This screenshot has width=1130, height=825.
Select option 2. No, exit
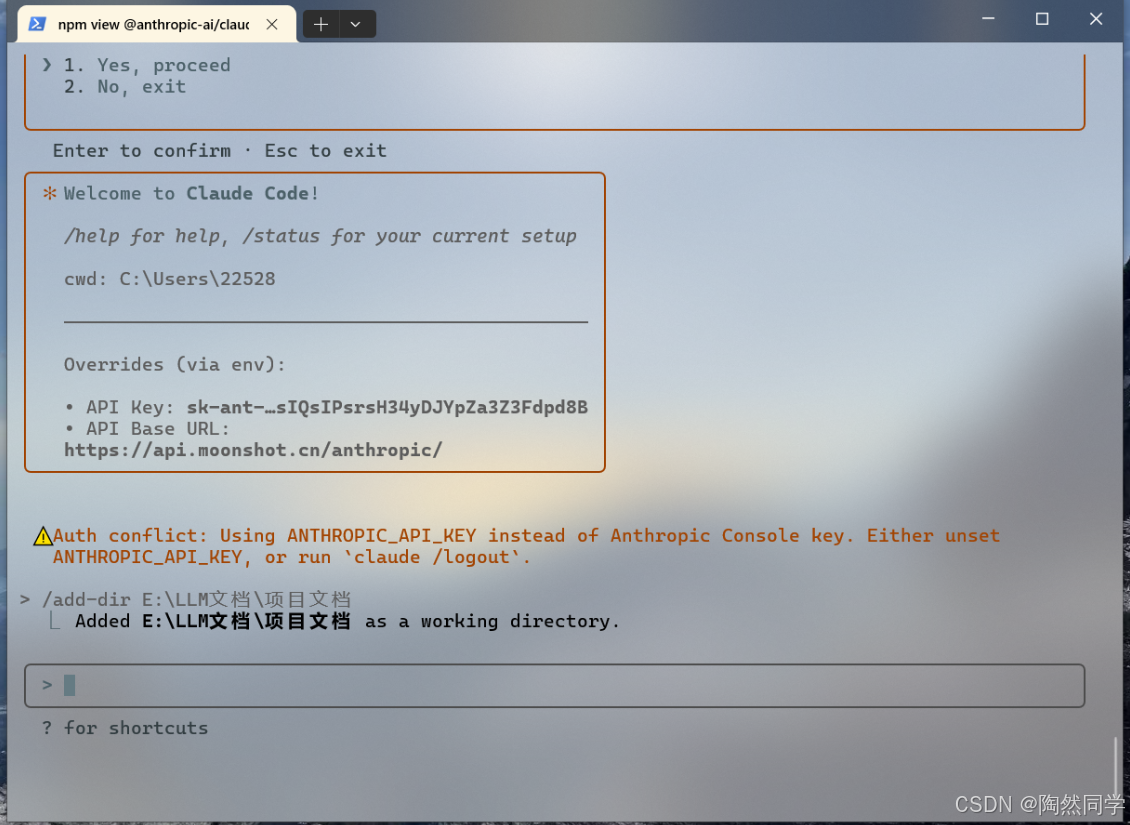point(125,86)
